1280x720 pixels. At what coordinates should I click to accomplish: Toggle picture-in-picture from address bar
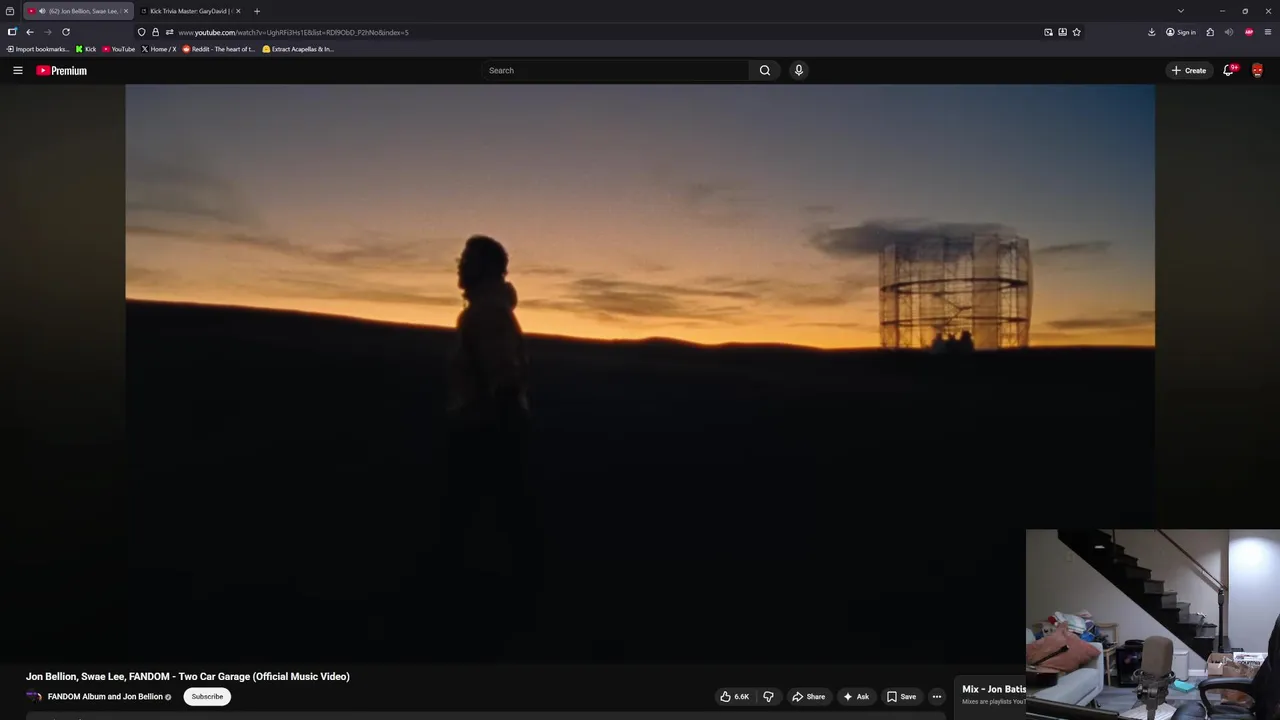click(x=1048, y=32)
